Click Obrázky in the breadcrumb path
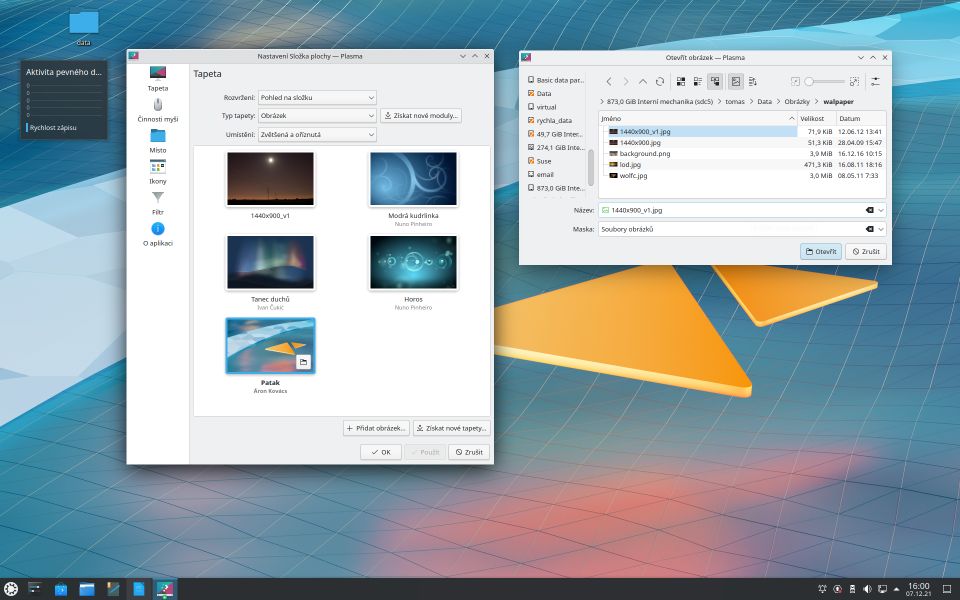 797,102
